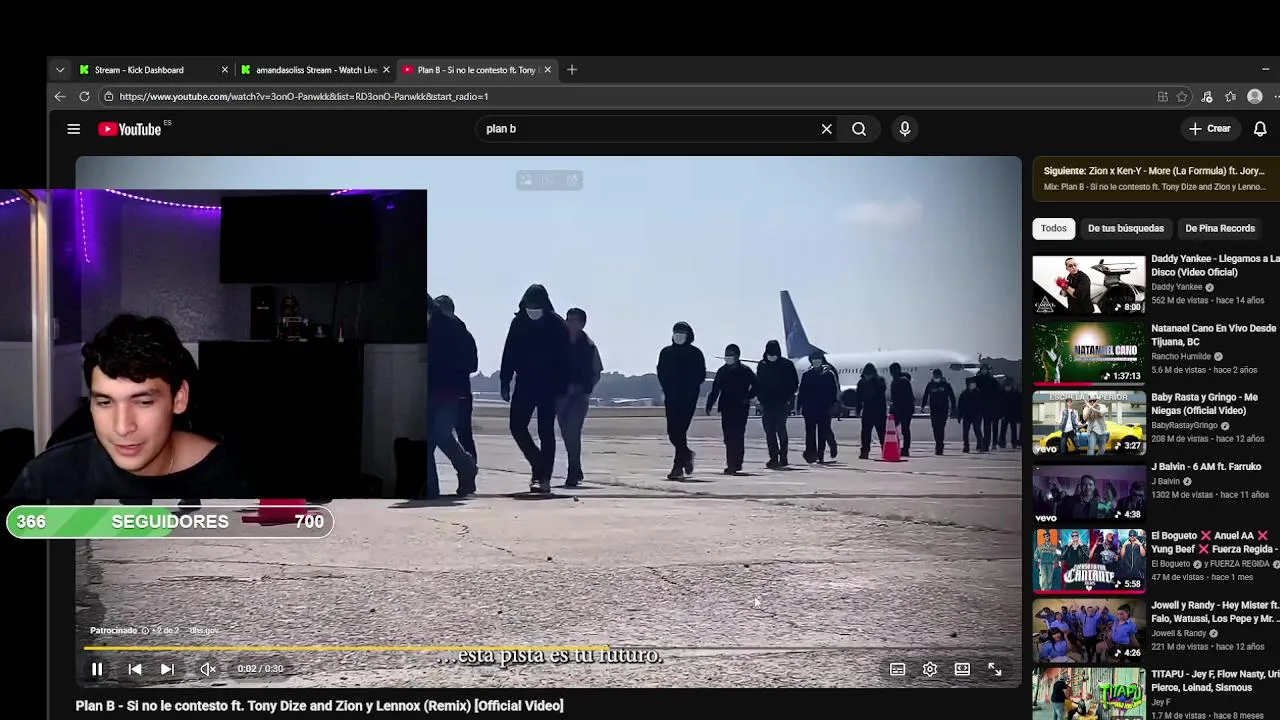Viewport: 1280px width, 720px height.
Task: Go back in browser history
Action: [60, 97]
